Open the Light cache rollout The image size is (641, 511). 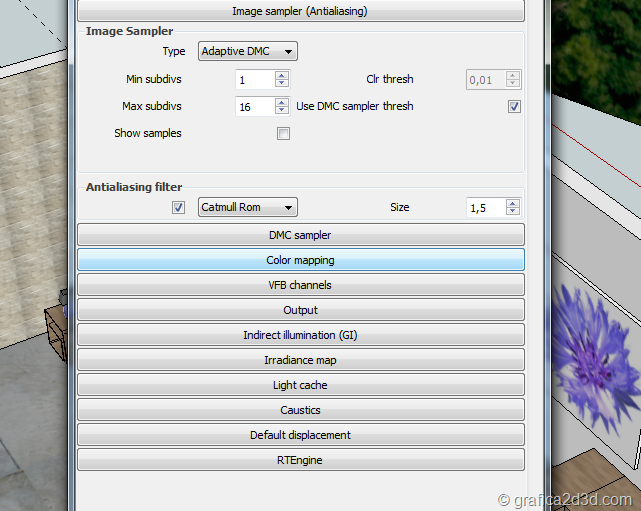click(300, 385)
